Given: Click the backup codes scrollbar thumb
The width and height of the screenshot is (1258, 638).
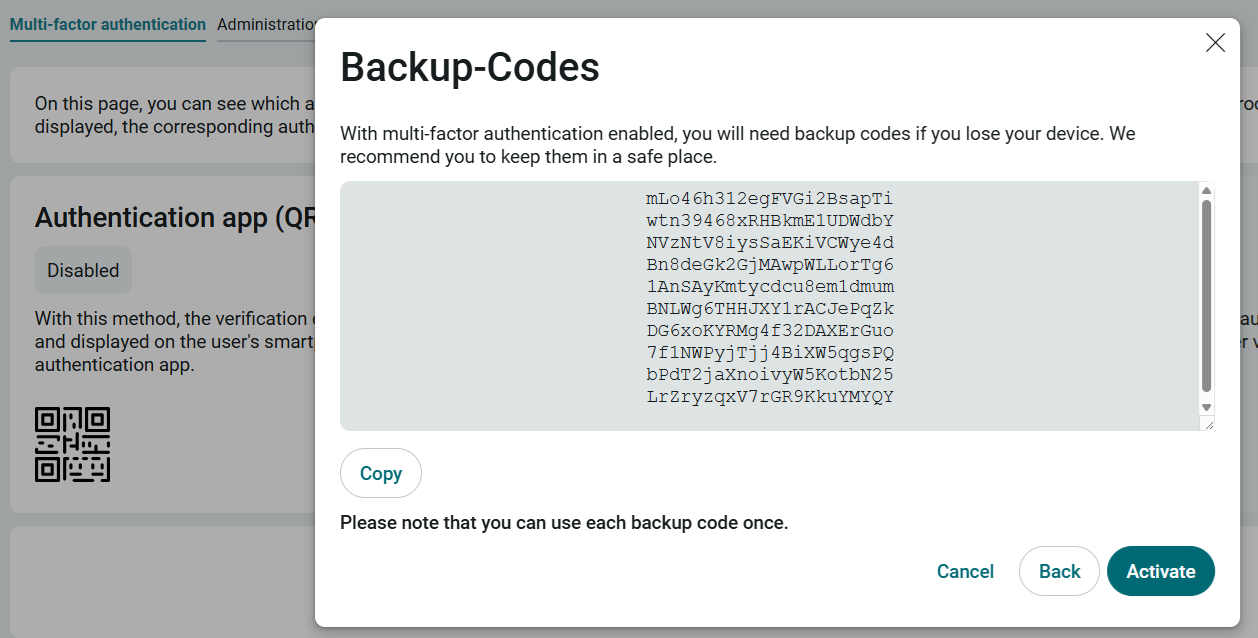Looking at the screenshot, I should tap(1206, 296).
